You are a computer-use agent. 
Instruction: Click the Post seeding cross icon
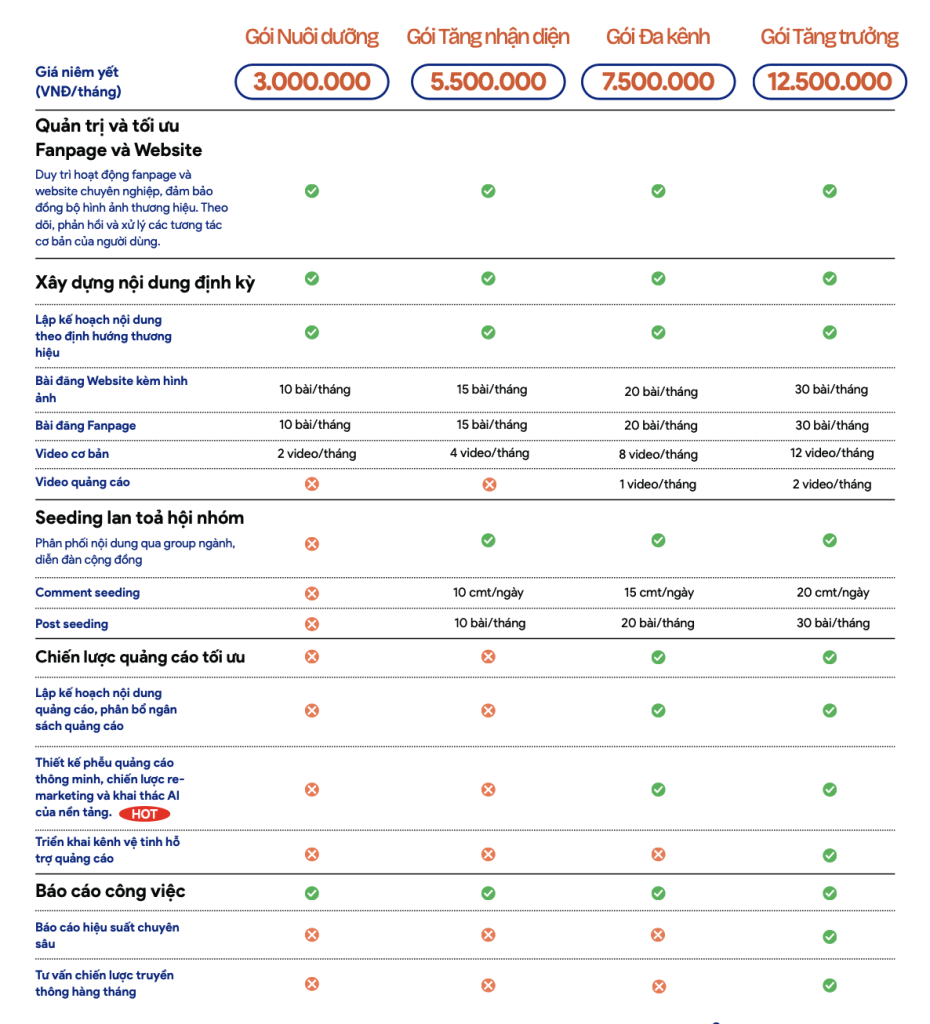click(312, 624)
